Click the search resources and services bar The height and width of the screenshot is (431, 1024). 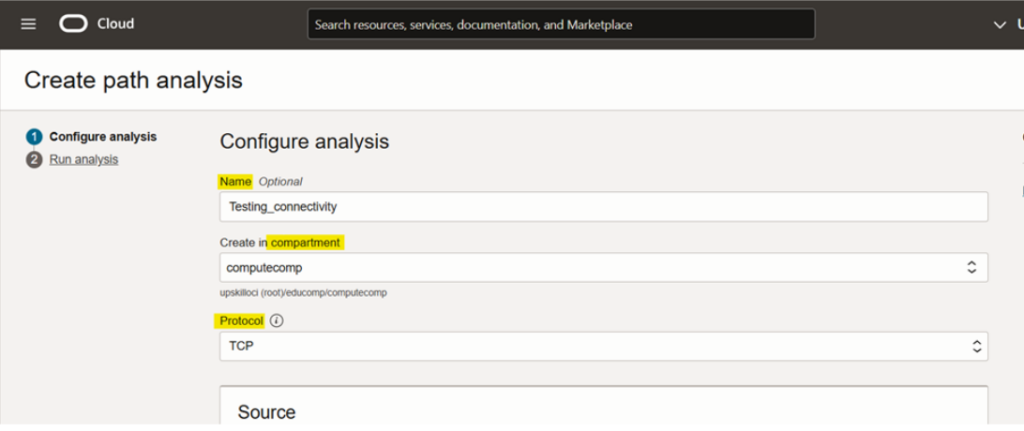click(x=560, y=24)
